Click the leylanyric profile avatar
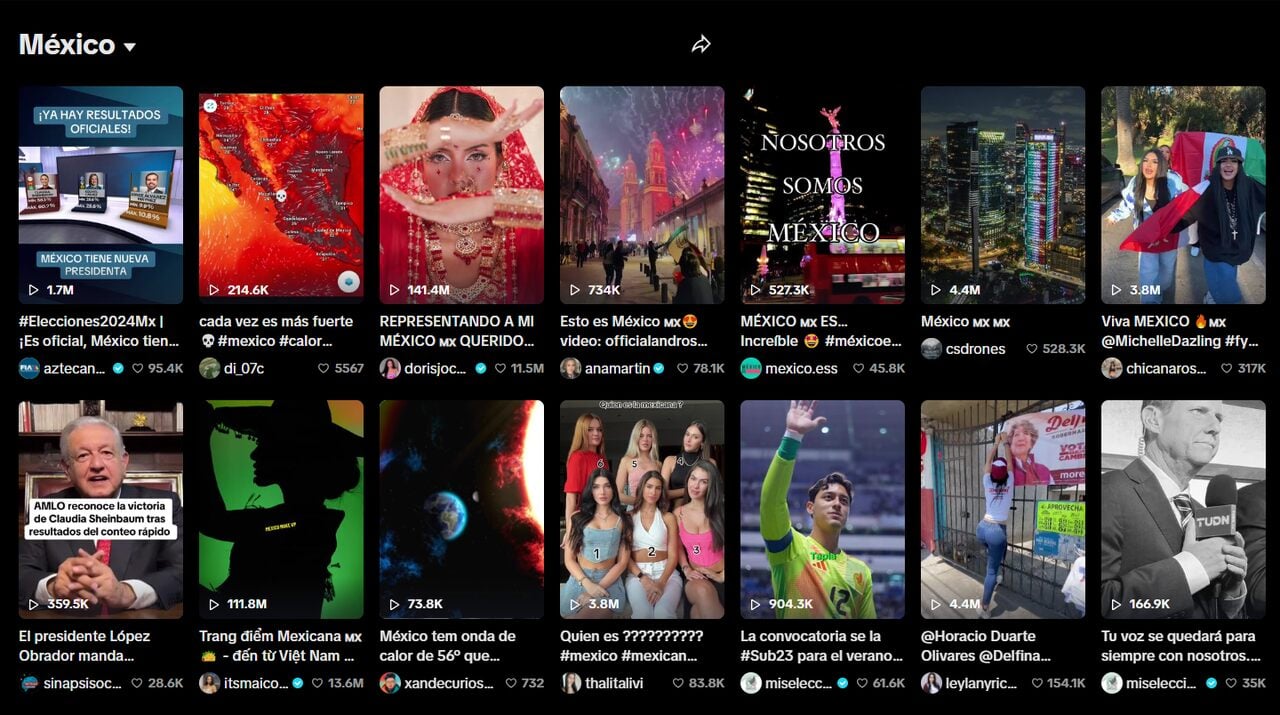1280x715 pixels. [x=931, y=683]
